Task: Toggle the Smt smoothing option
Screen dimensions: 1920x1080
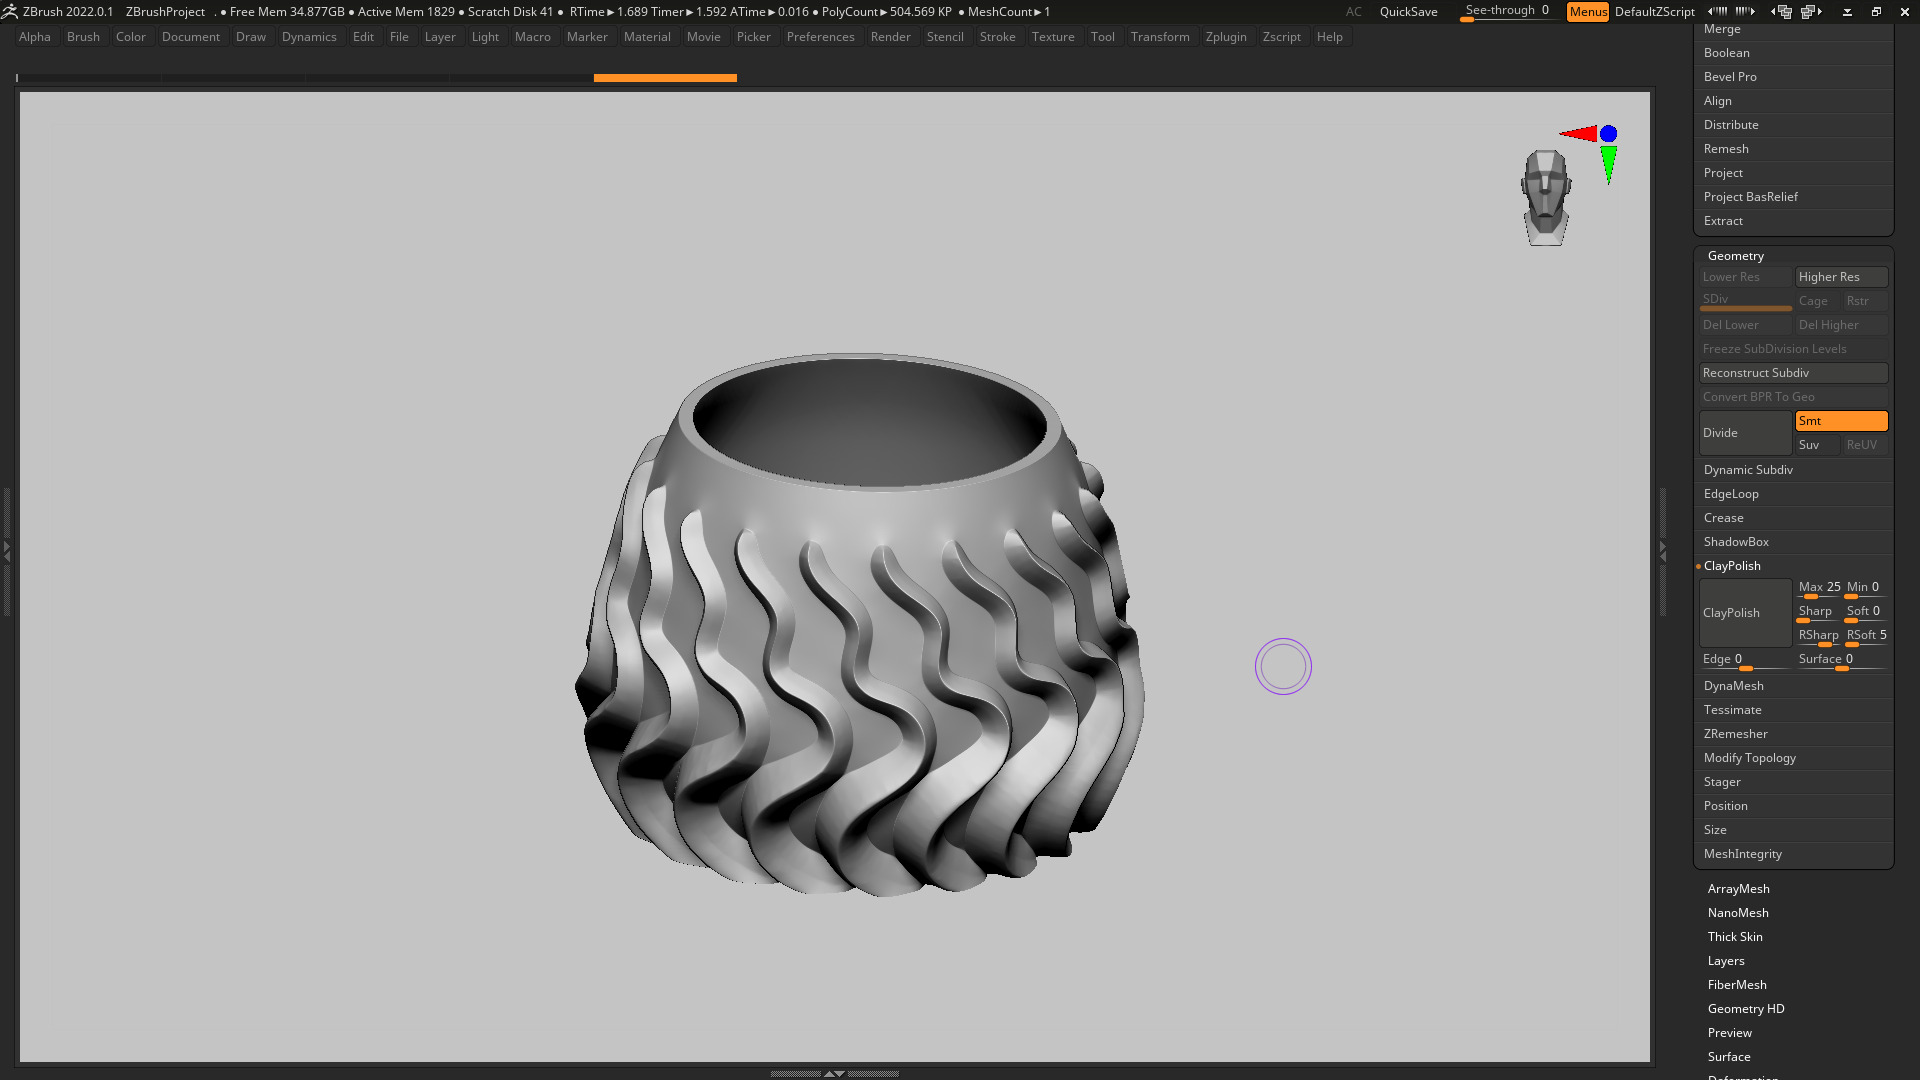Action: tap(1841, 421)
